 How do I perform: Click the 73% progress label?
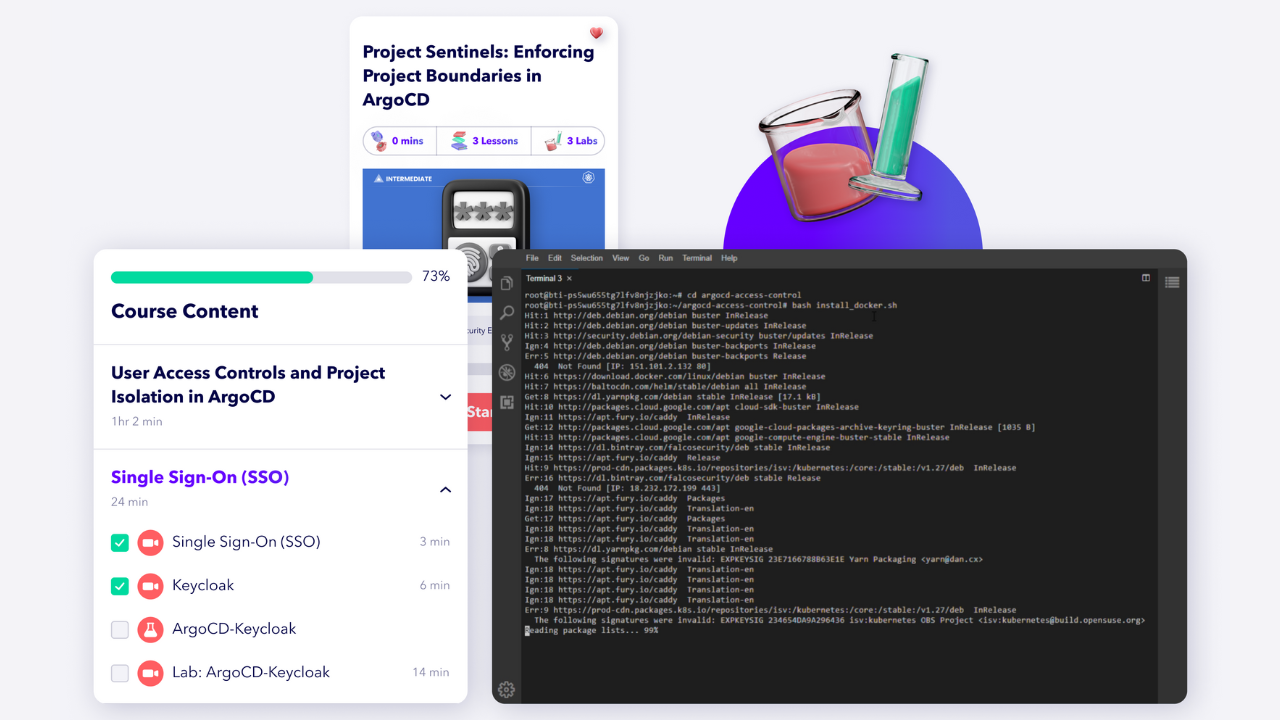[x=435, y=277]
